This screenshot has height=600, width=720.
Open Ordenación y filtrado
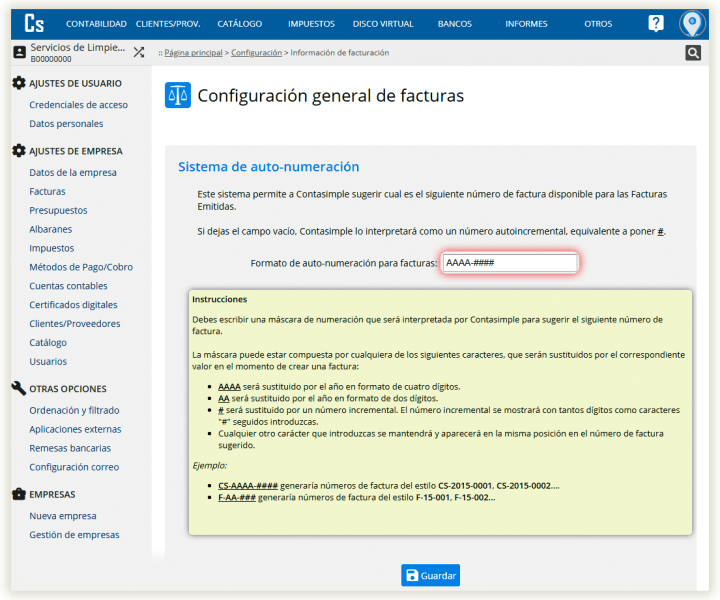point(74,410)
